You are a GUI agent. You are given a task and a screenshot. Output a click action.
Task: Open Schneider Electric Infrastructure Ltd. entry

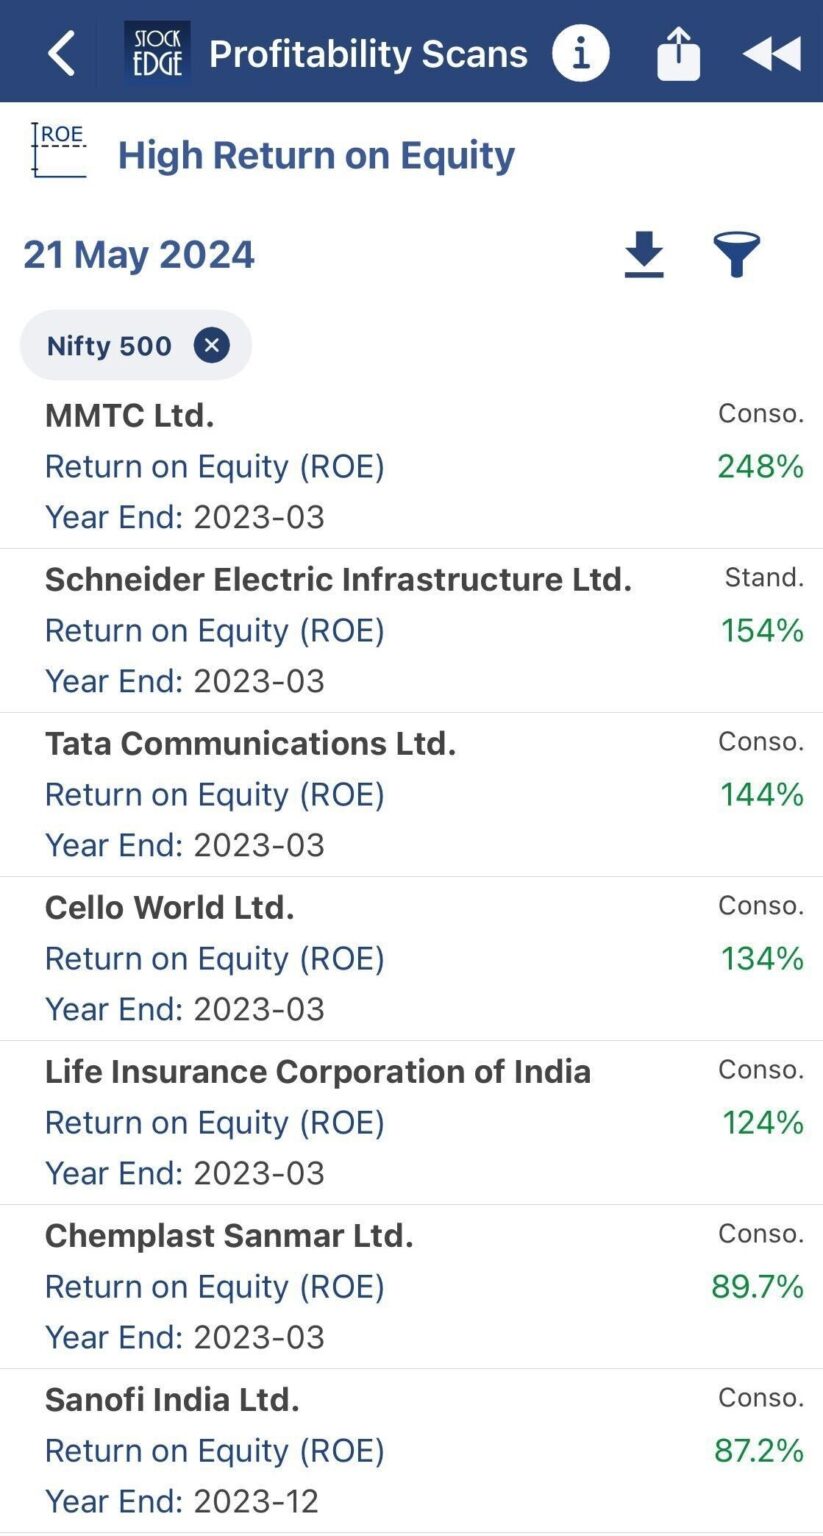point(338,580)
